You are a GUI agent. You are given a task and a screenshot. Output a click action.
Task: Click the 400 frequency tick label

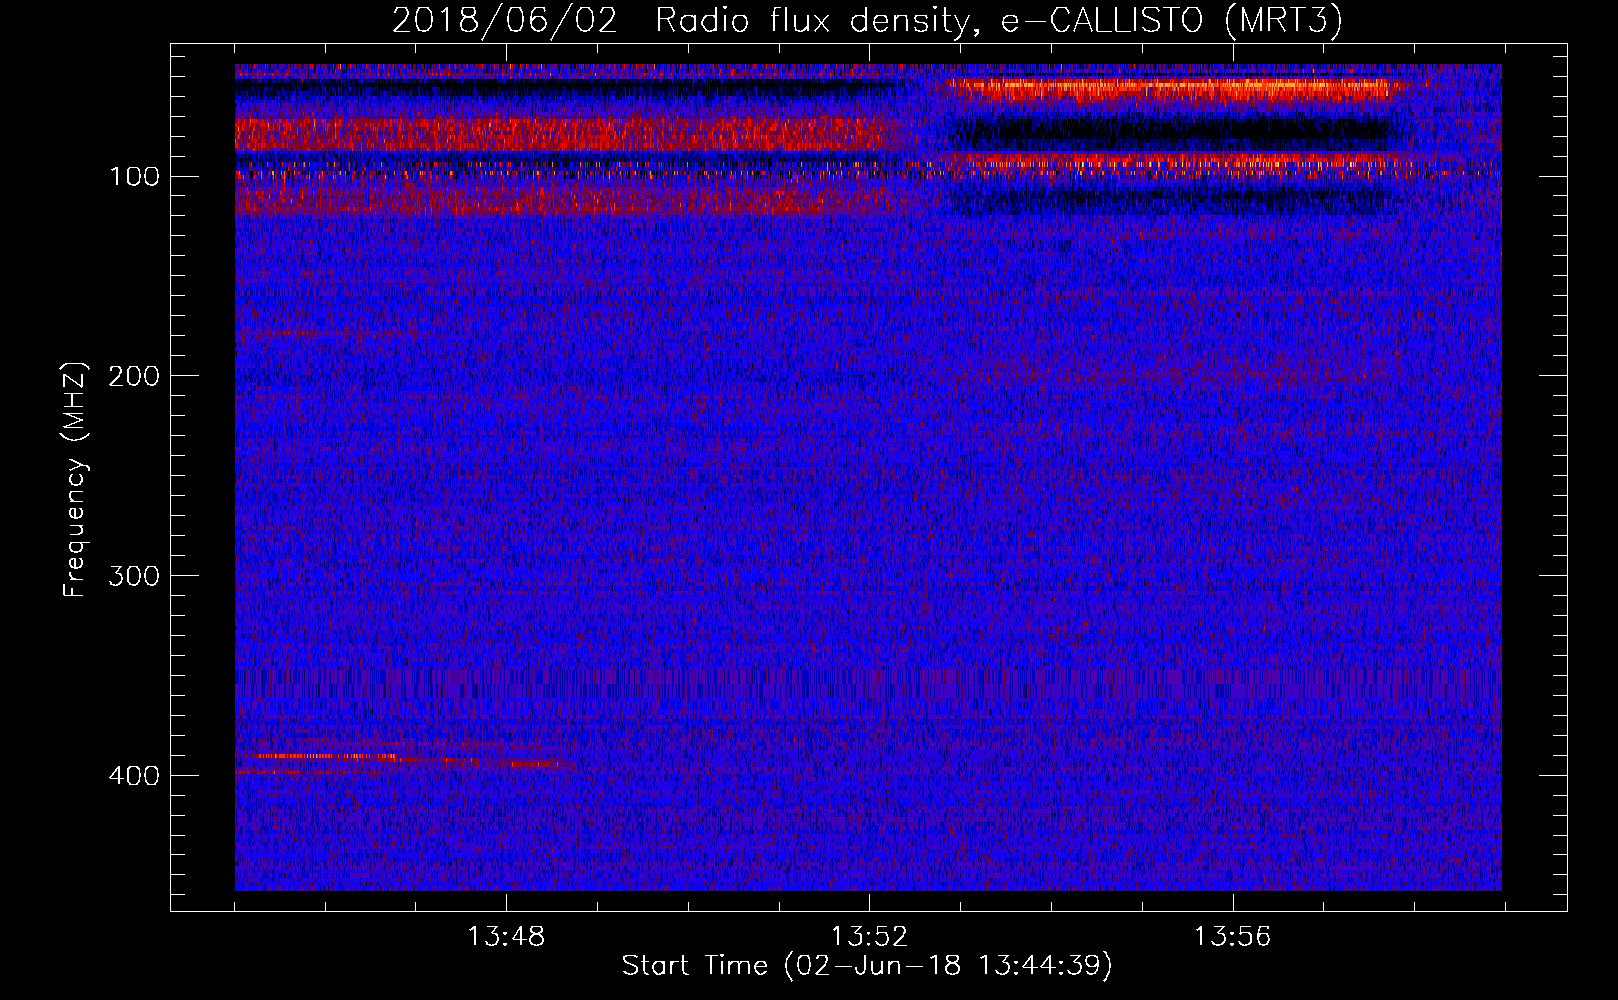tap(135, 776)
